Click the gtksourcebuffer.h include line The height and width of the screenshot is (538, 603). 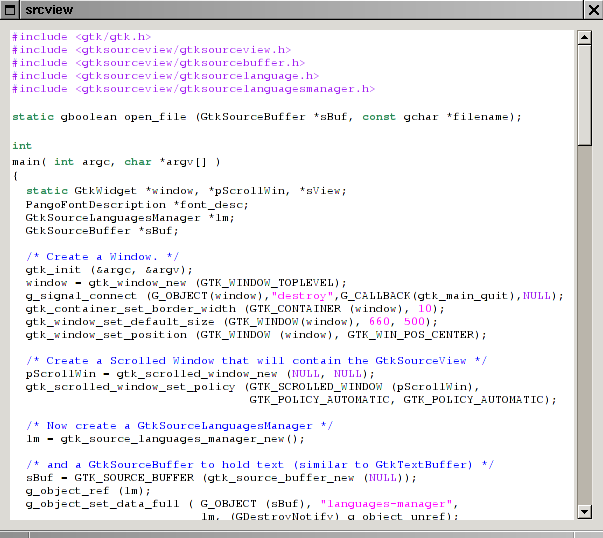(x=158, y=63)
